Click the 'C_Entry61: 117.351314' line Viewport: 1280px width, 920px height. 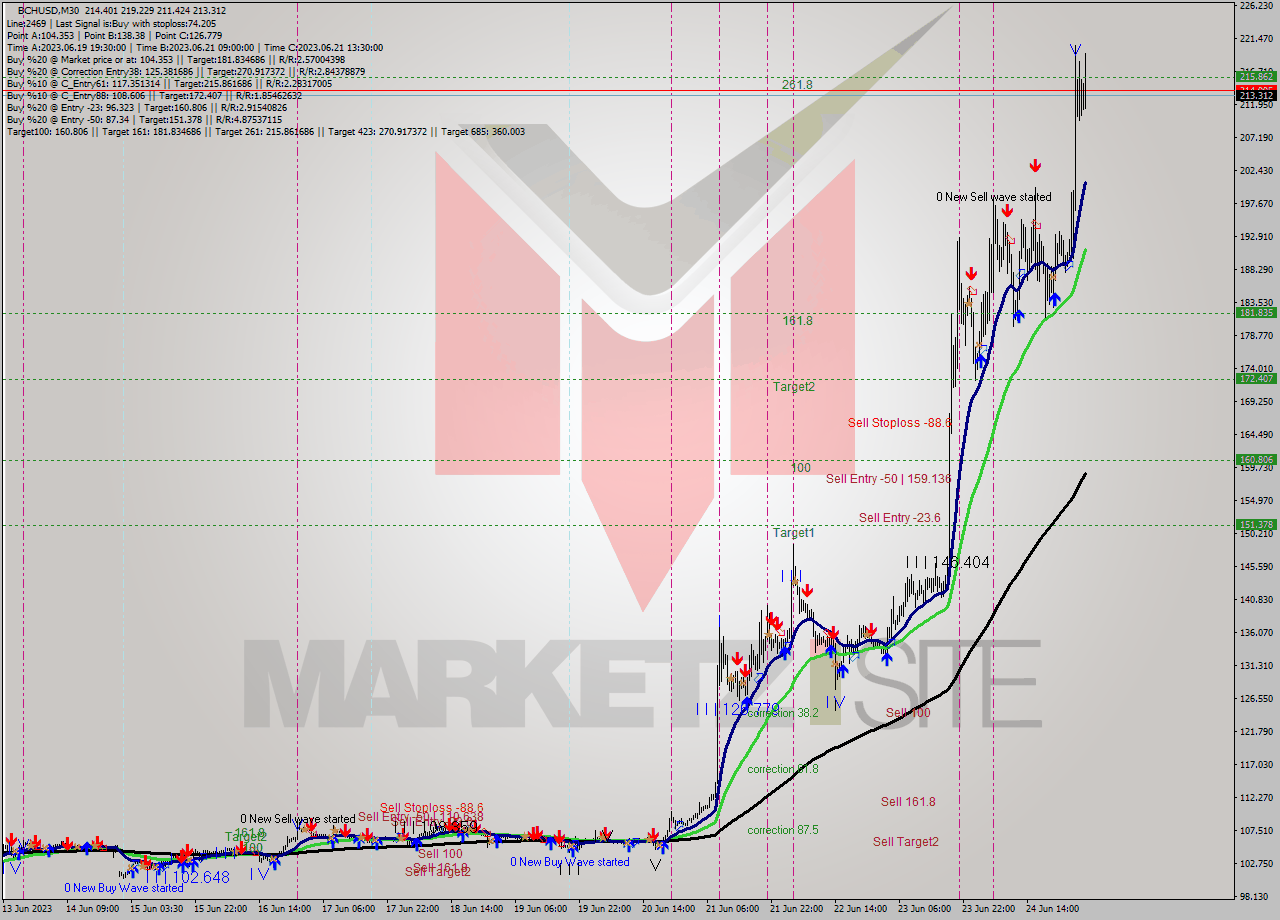(169, 84)
